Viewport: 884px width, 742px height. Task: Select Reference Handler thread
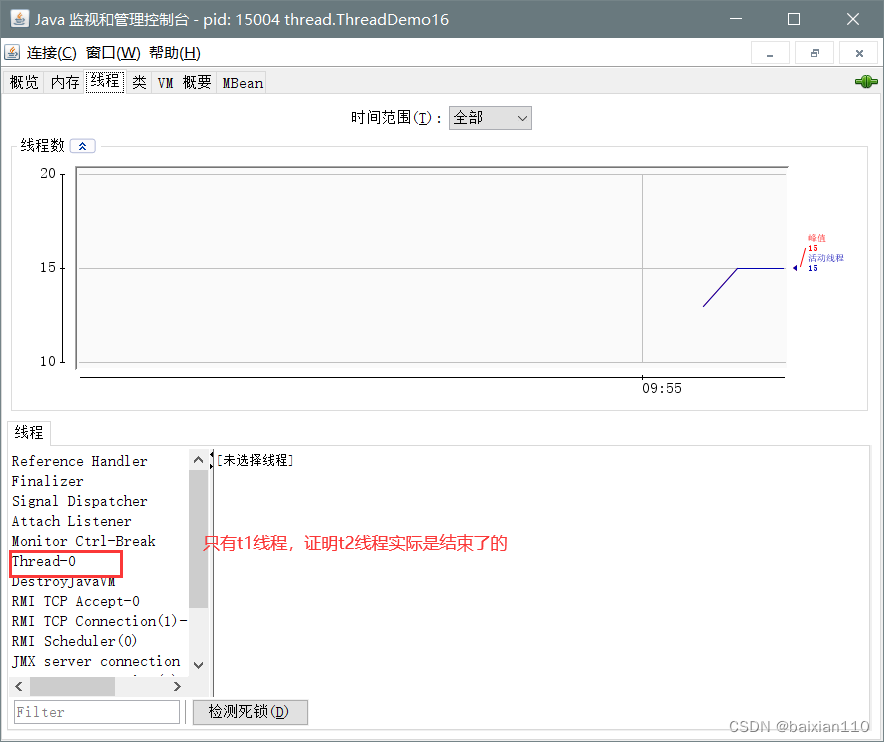point(79,461)
